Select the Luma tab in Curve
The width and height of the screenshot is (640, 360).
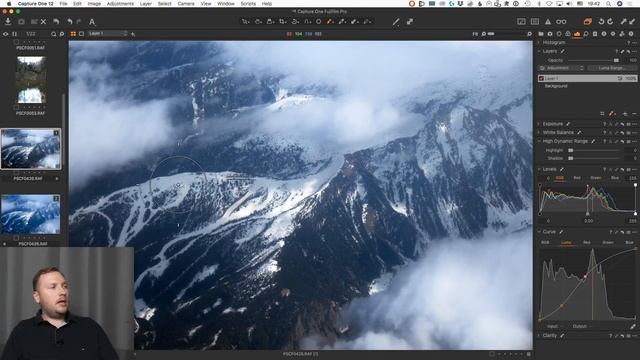(x=566, y=242)
